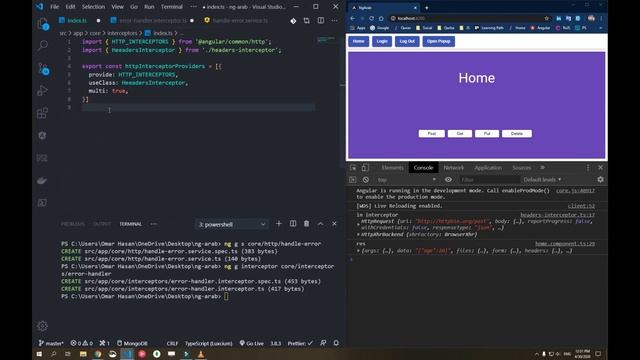The height and width of the screenshot is (360, 640).
Task: Open the Windows Start menu
Action: (39, 354)
